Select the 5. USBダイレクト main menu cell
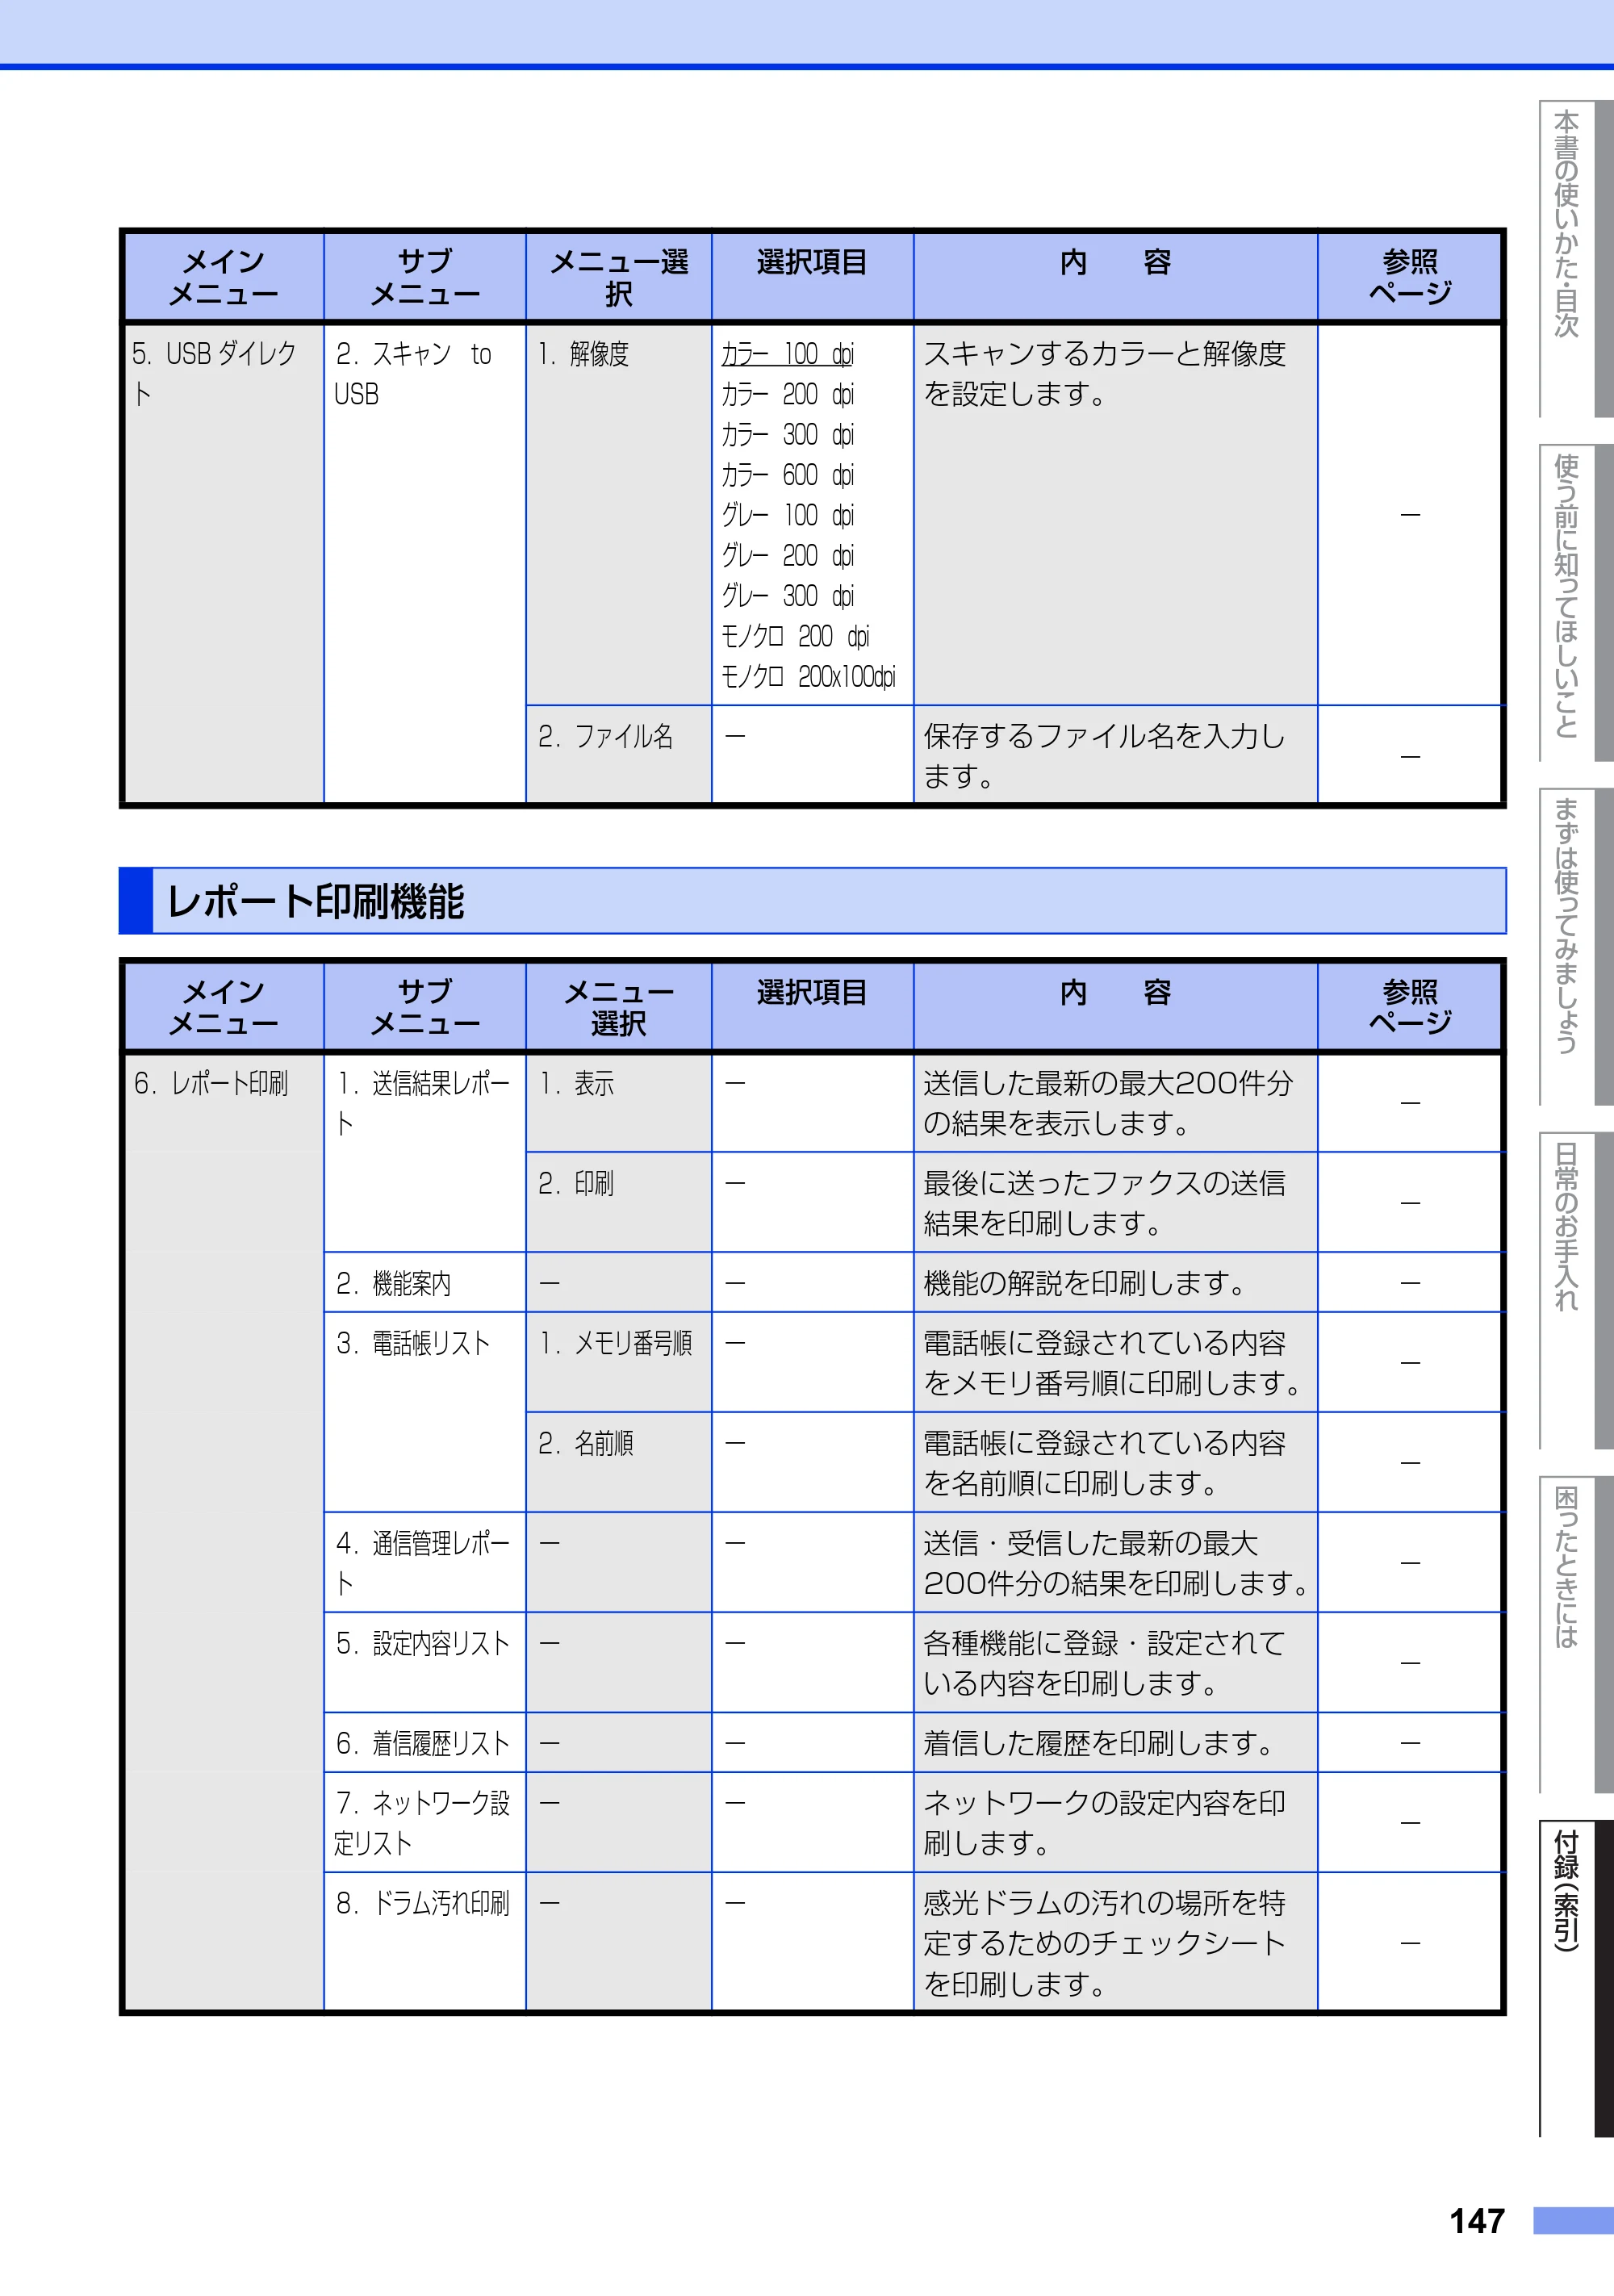 pyautogui.click(x=224, y=563)
